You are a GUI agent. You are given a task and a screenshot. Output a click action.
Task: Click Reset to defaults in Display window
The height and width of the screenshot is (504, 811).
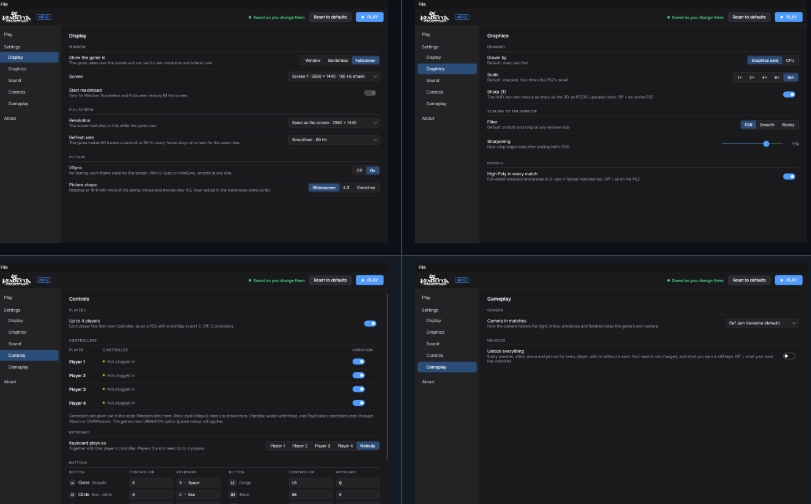pos(330,17)
